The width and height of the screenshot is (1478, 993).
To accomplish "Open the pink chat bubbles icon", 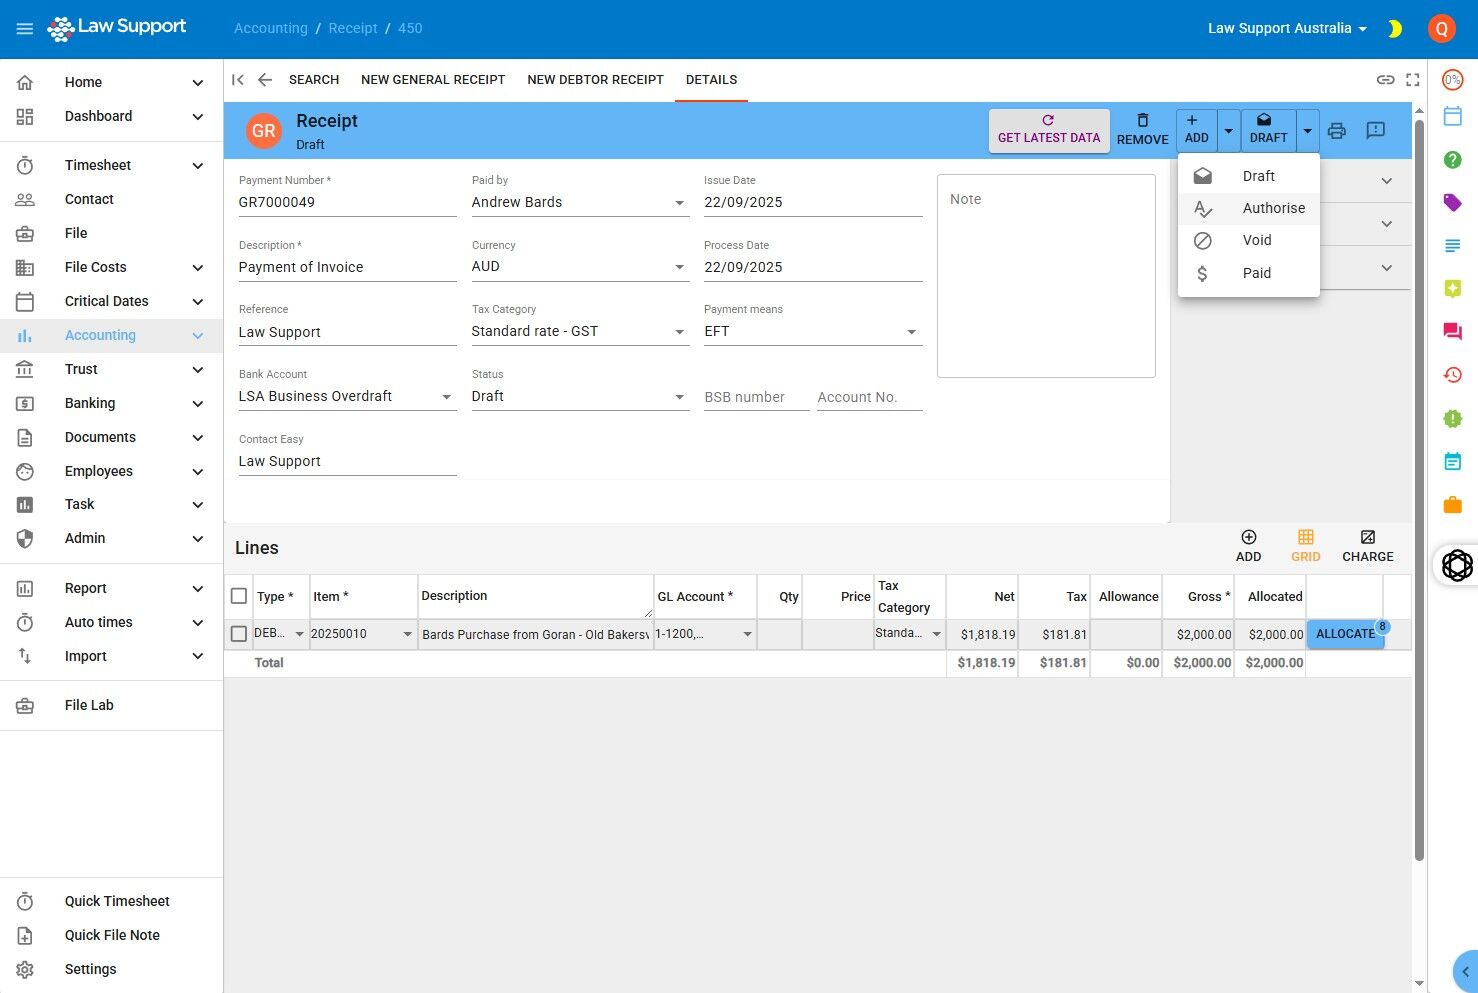I will pyautogui.click(x=1453, y=332).
